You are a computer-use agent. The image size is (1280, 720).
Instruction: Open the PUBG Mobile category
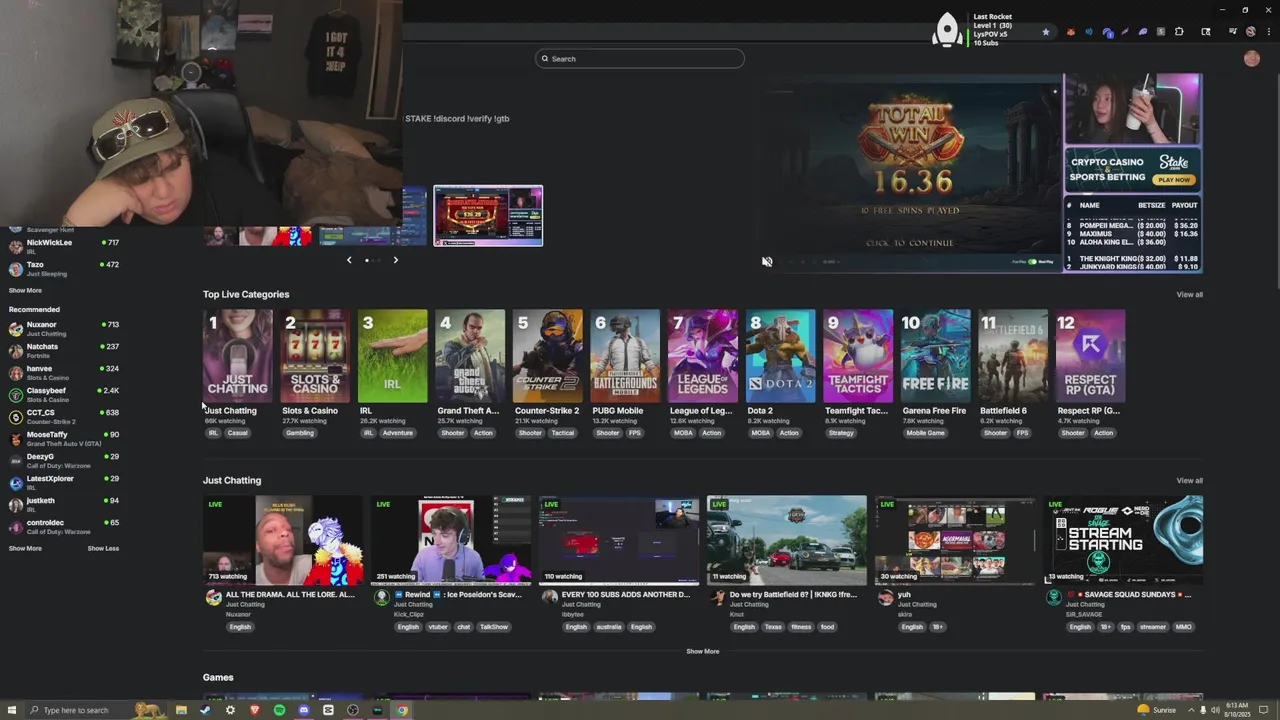pyautogui.click(x=625, y=356)
